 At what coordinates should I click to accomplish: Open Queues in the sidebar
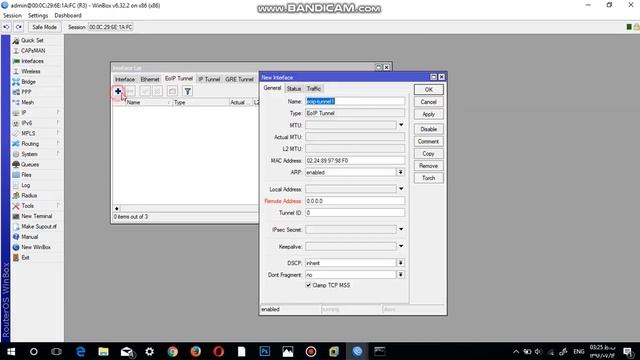coord(30,164)
